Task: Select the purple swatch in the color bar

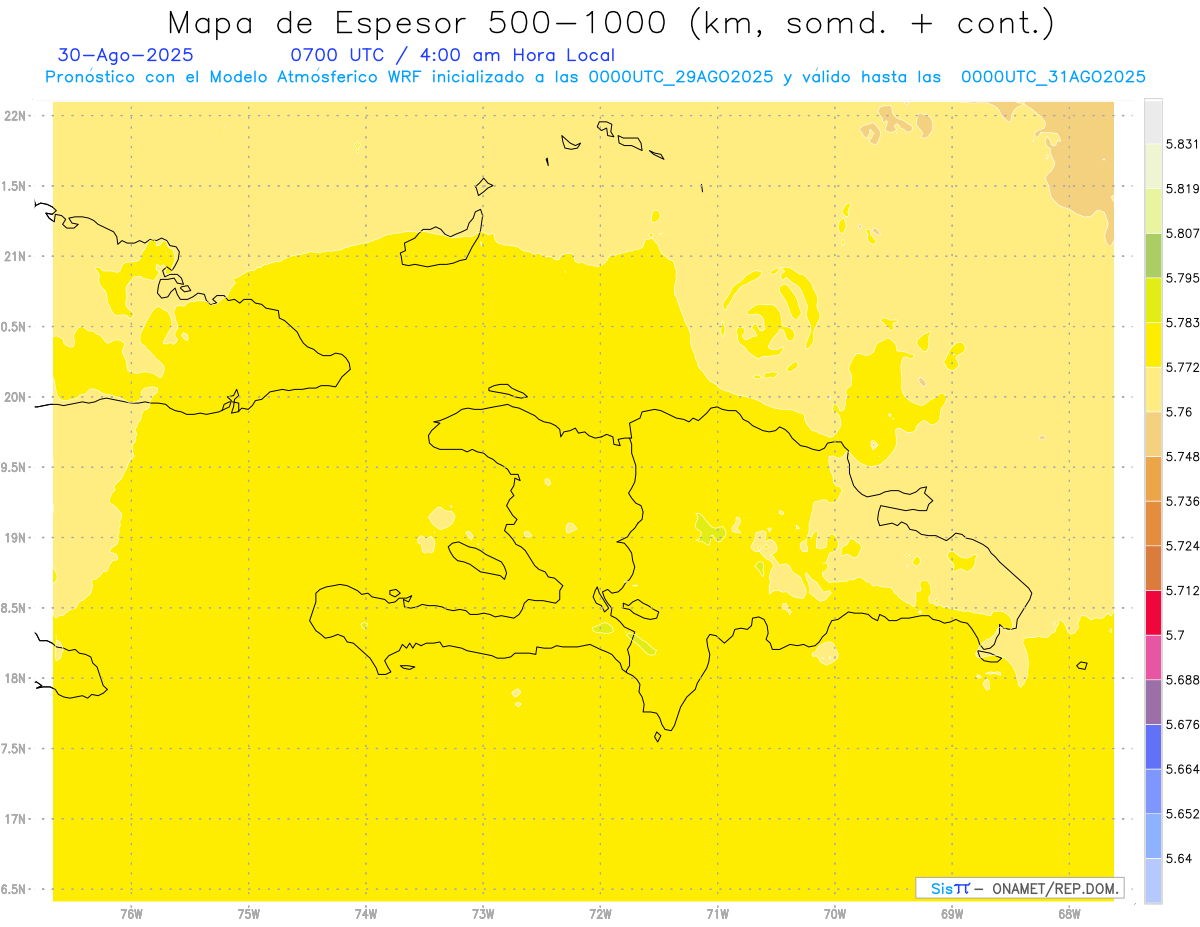Action: coord(1153,701)
